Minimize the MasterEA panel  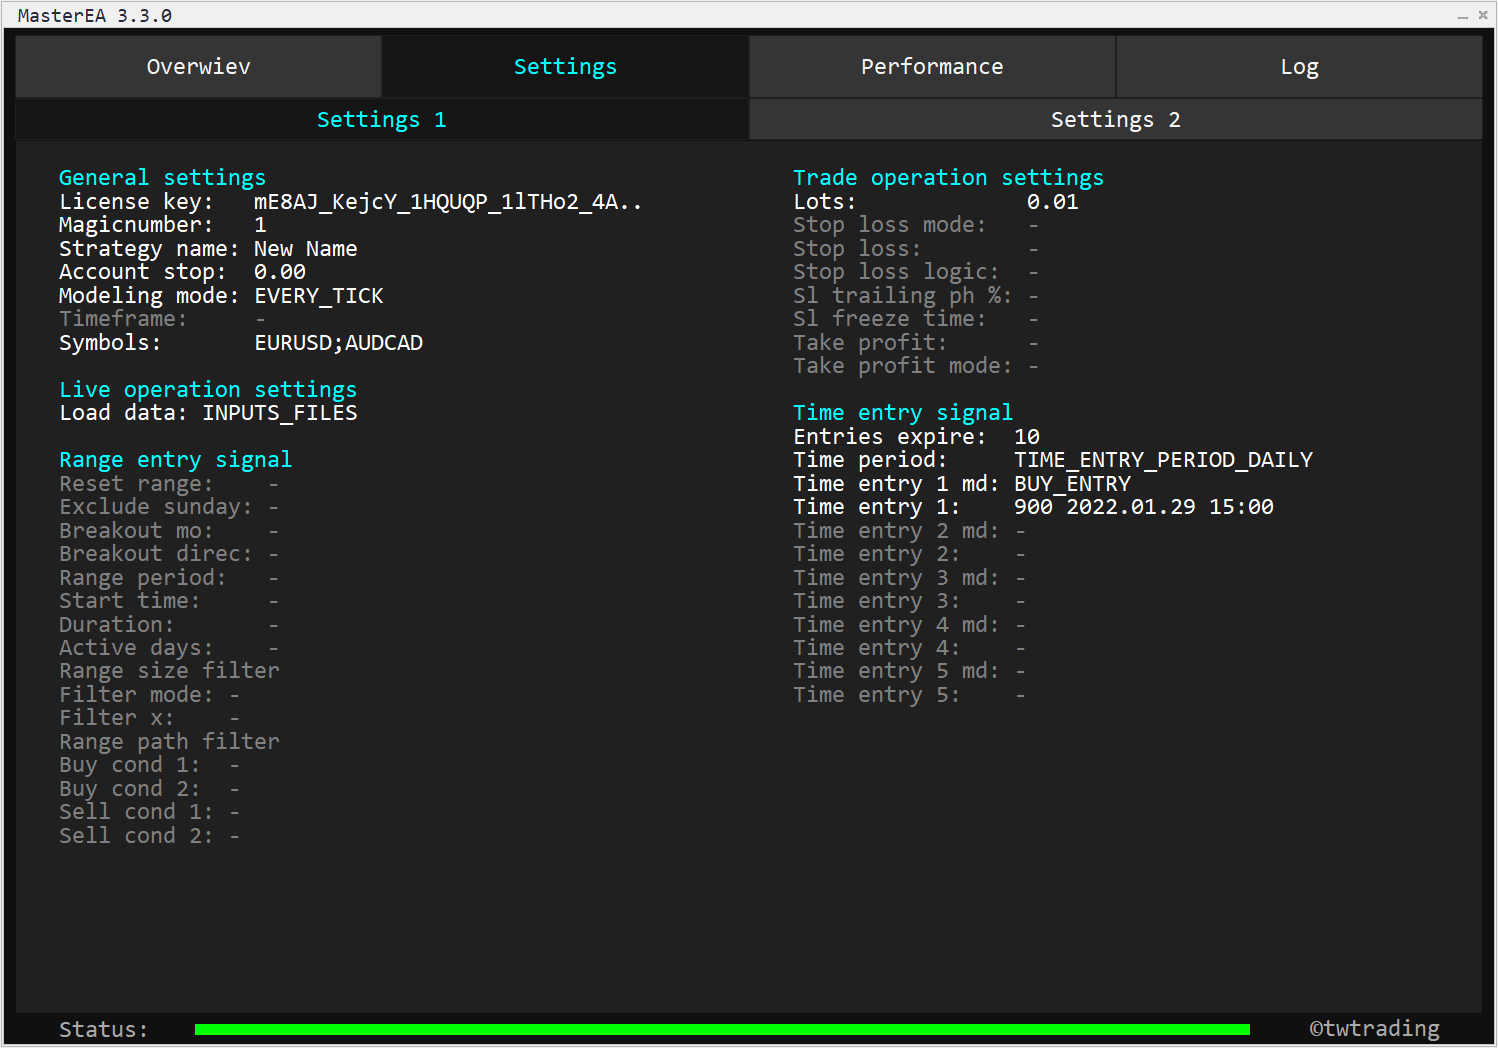[x=1463, y=16]
